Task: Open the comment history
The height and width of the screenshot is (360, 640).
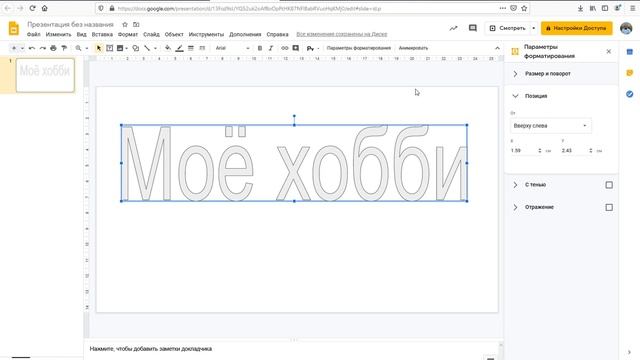Action: click(x=473, y=28)
